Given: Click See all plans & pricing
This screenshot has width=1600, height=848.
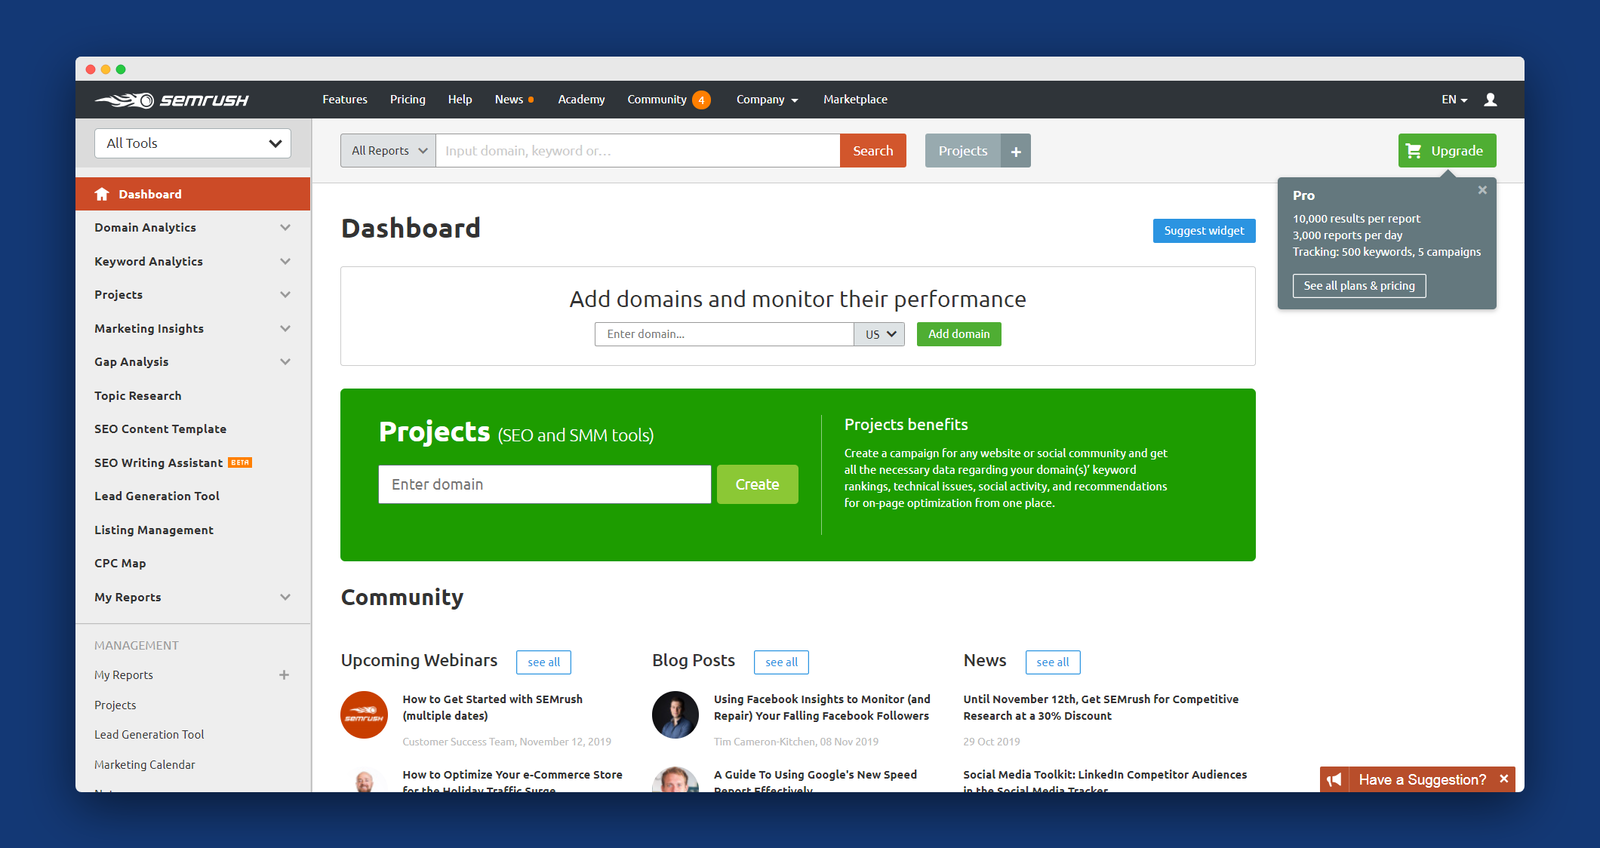Looking at the screenshot, I should point(1359,286).
